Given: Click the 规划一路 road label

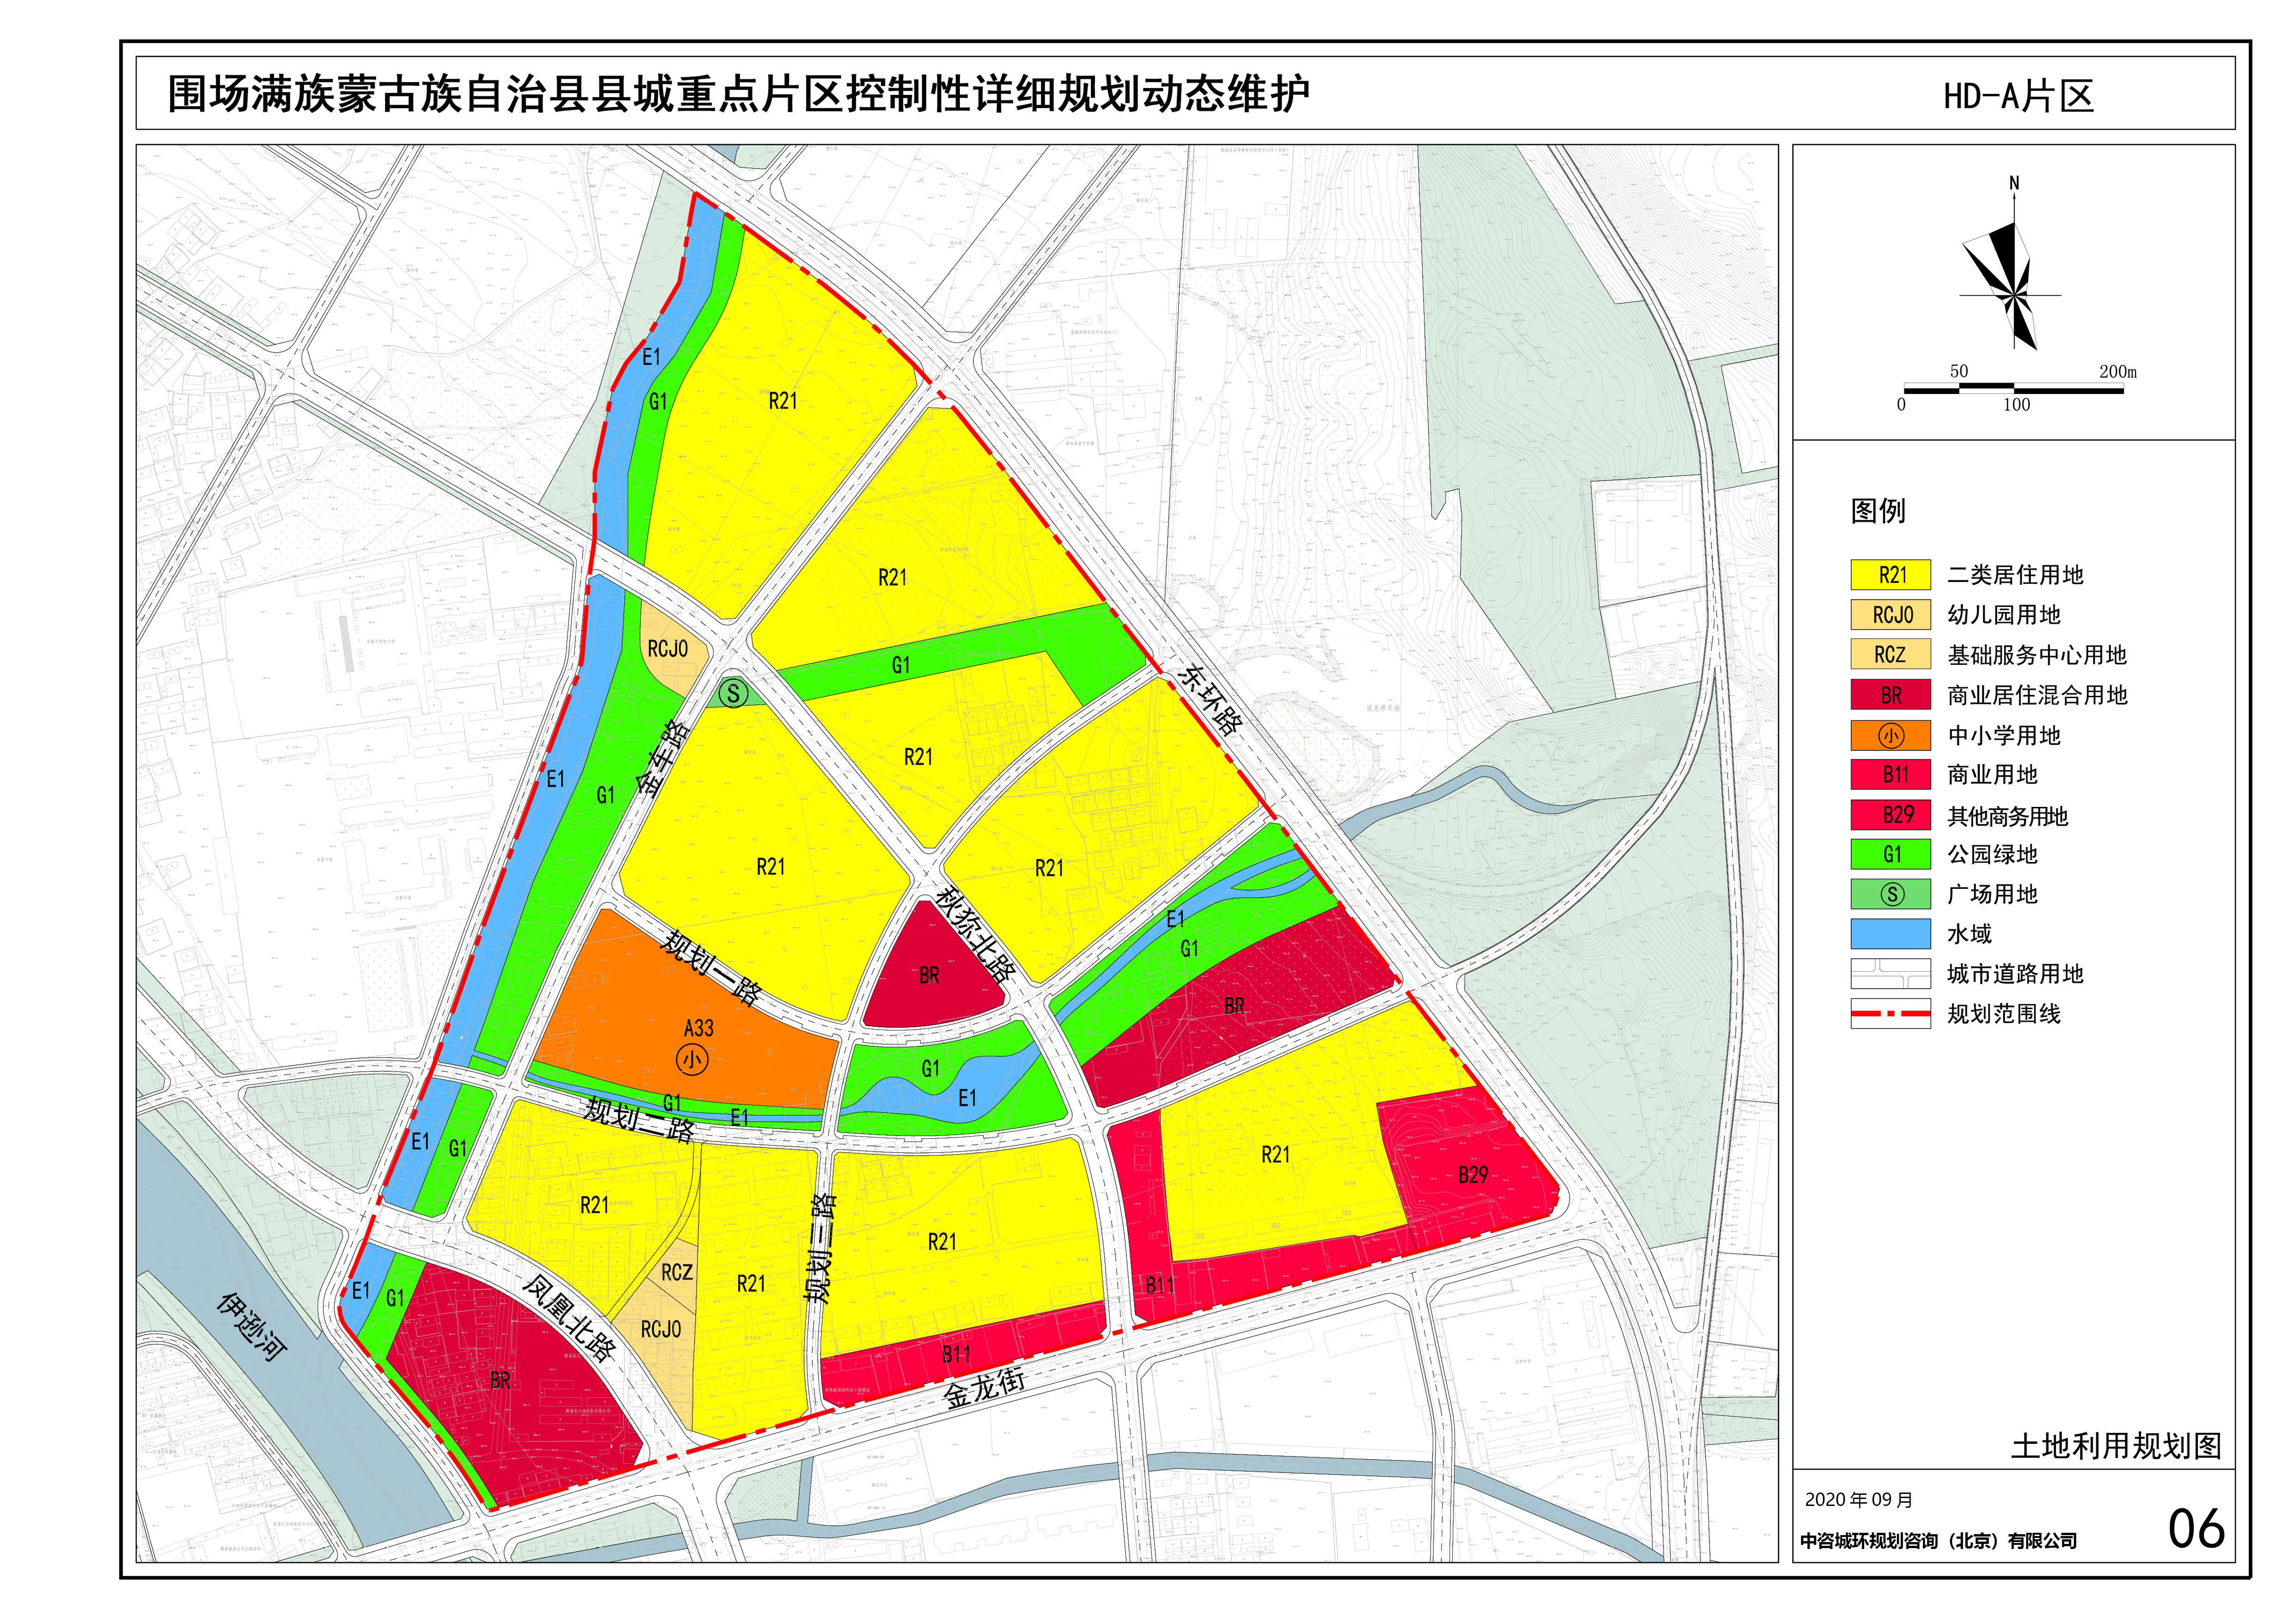Looking at the screenshot, I should [711, 967].
